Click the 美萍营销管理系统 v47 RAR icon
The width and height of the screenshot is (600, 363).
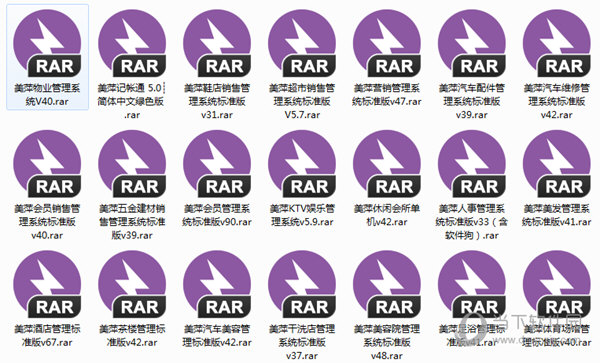[x=387, y=43]
